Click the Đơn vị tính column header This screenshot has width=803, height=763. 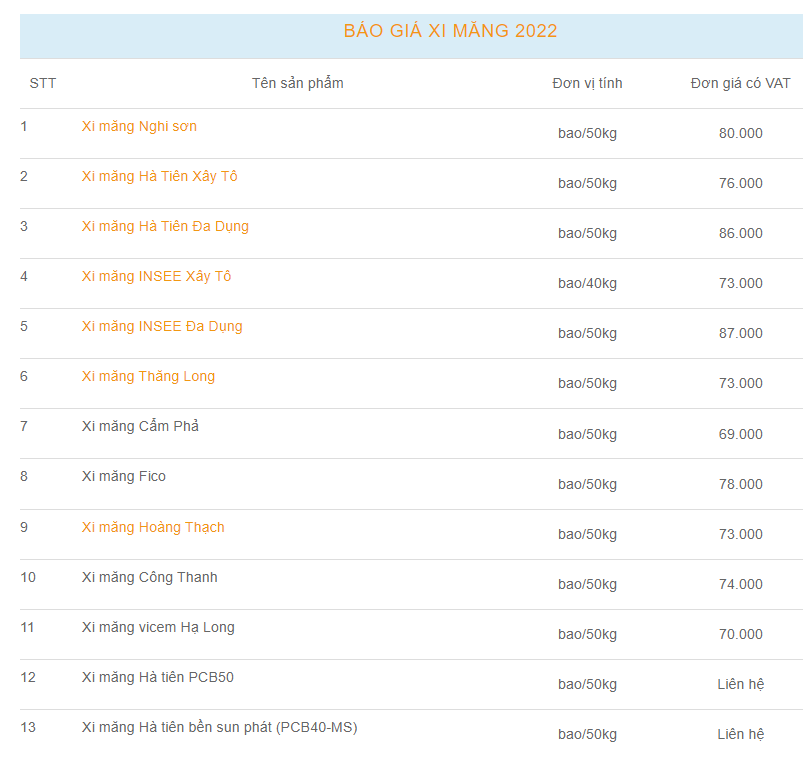click(587, 83)
